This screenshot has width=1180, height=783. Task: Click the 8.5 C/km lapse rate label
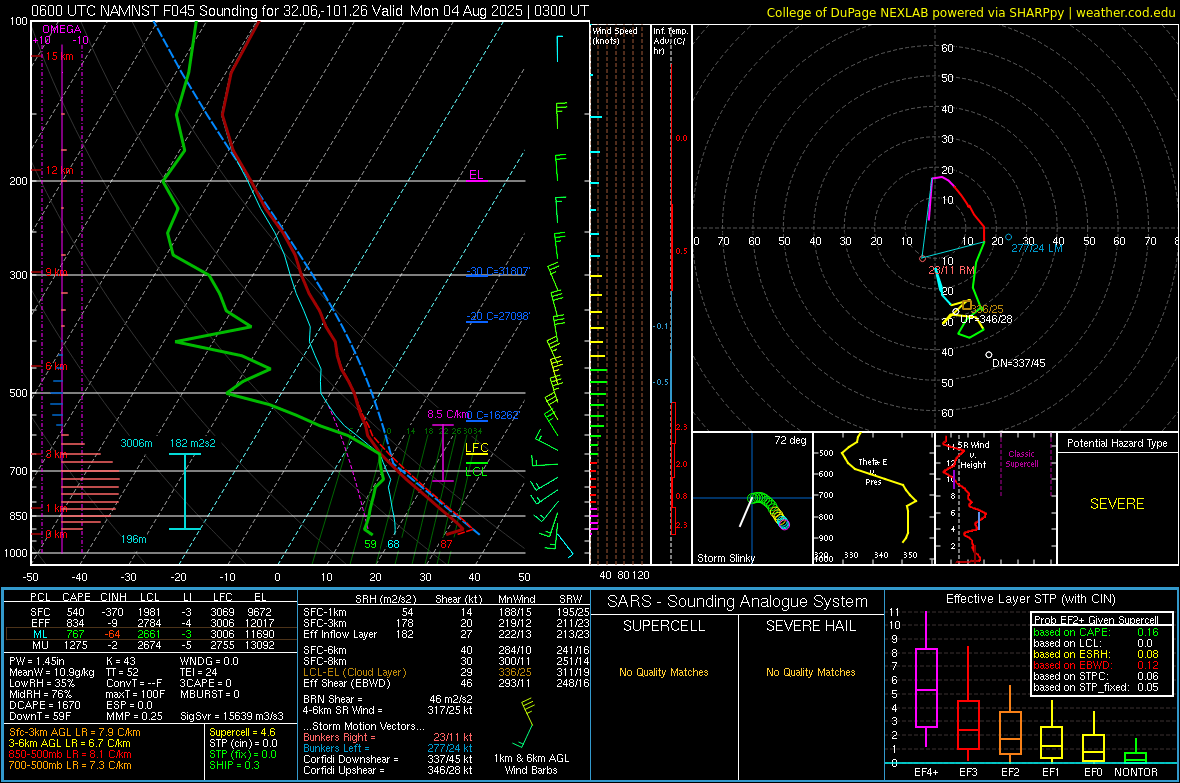point(448,414)
